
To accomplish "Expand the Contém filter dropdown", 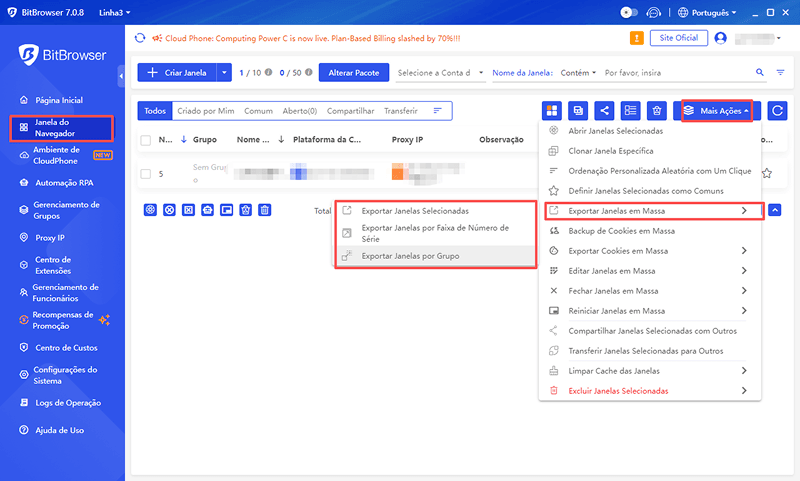I will [x=579, y=73].
